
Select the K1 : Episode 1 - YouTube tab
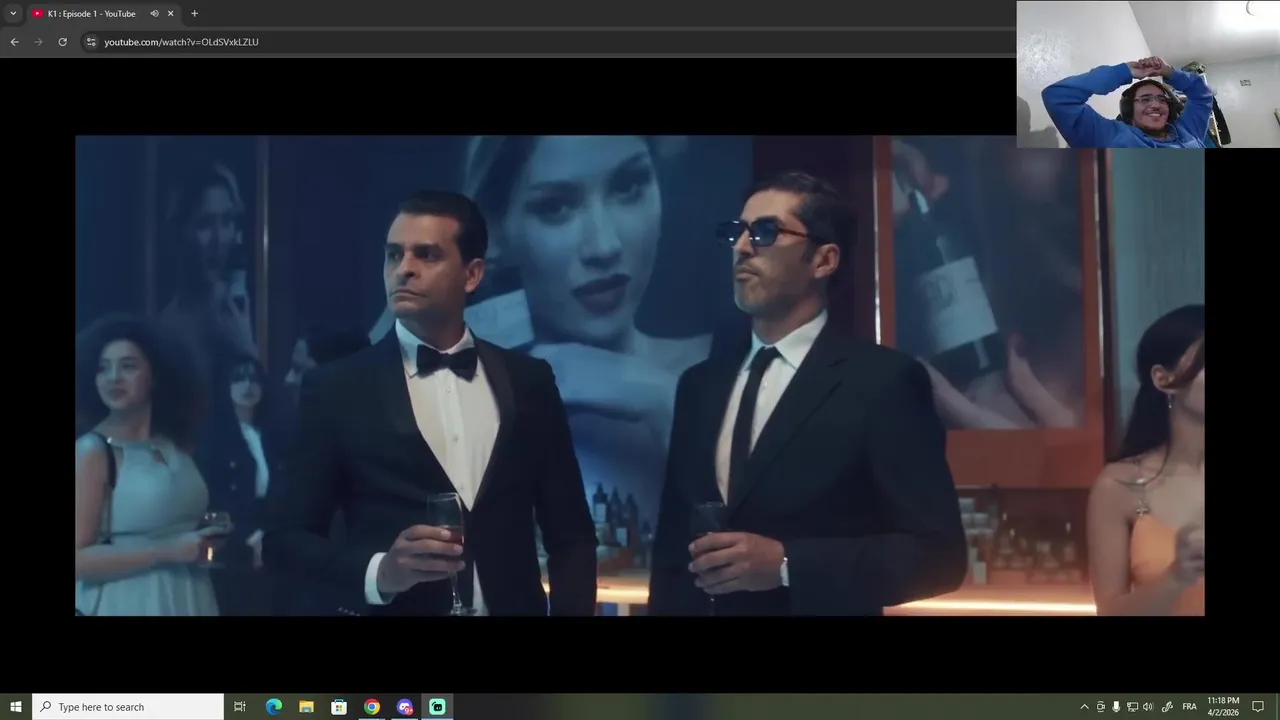[x=91, y=14]
